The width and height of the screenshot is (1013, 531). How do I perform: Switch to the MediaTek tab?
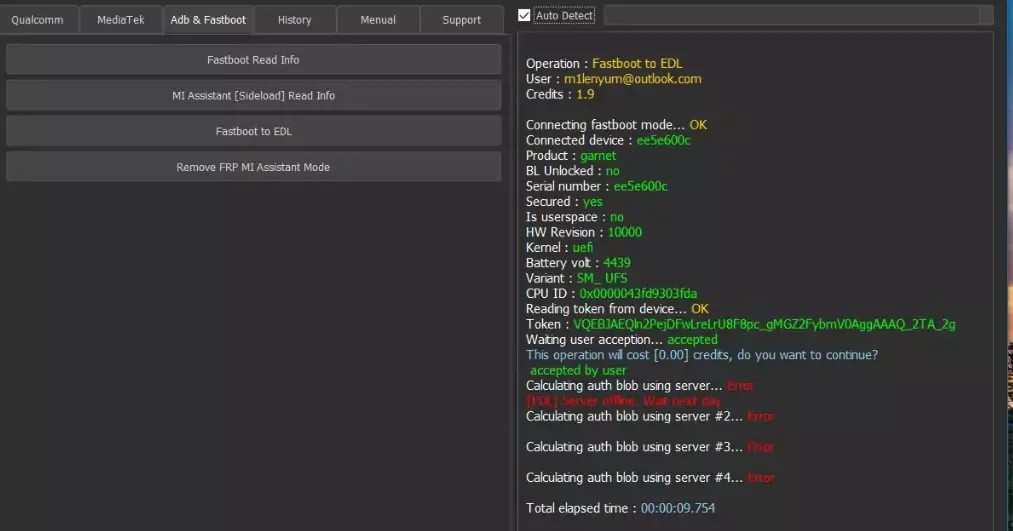point(121,20)
